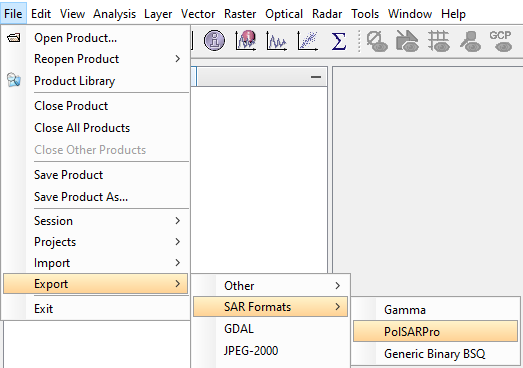Click the Product Library icon
523x368 pixels.
[14, 80]
